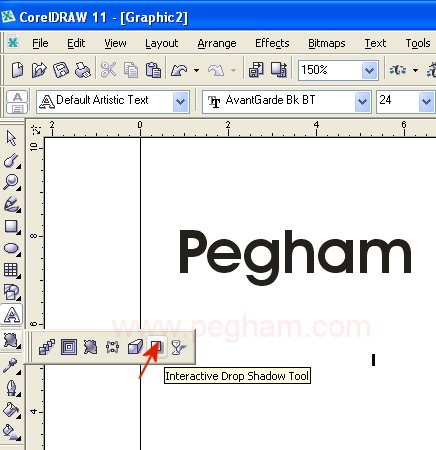Select the Zoom tool magnifier
The width and height of the screenshot is (436, 450).
tap(11, 182)
